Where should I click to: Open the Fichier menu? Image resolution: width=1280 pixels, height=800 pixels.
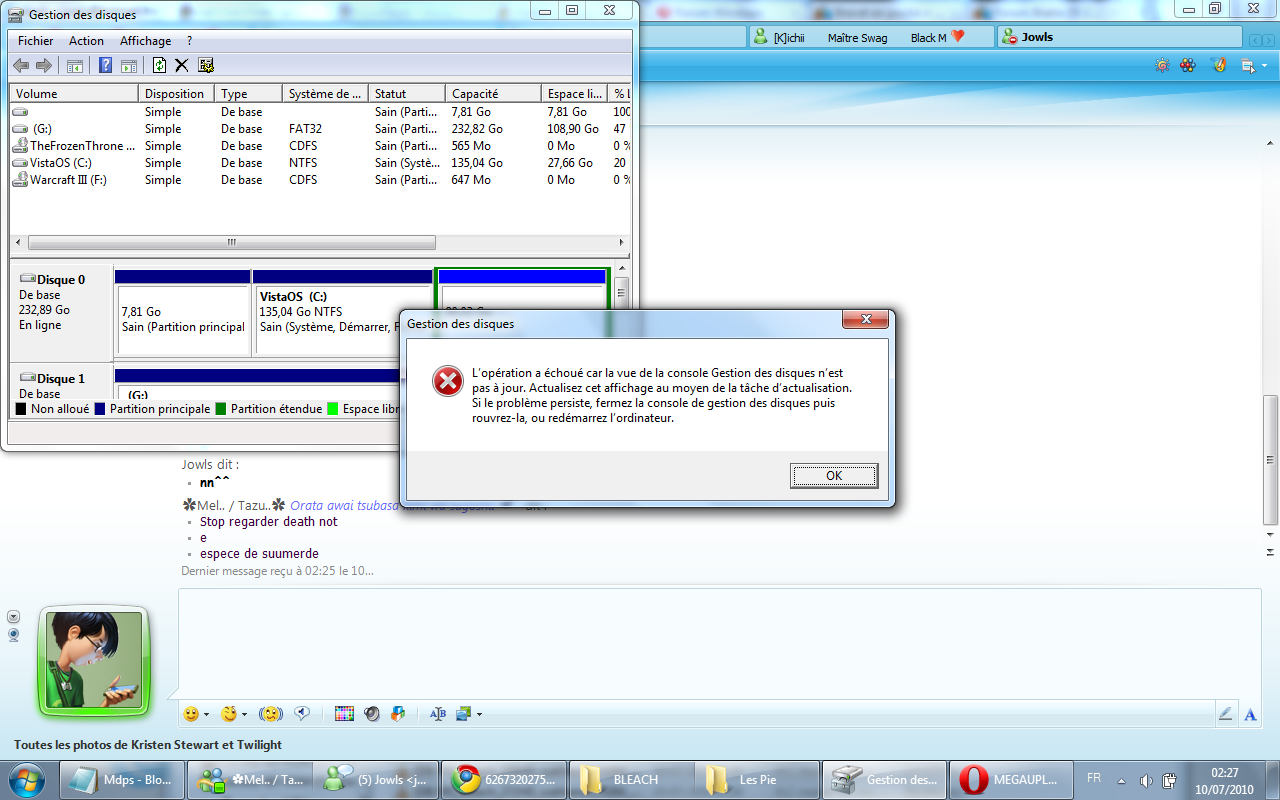click(x=35, y=41)
